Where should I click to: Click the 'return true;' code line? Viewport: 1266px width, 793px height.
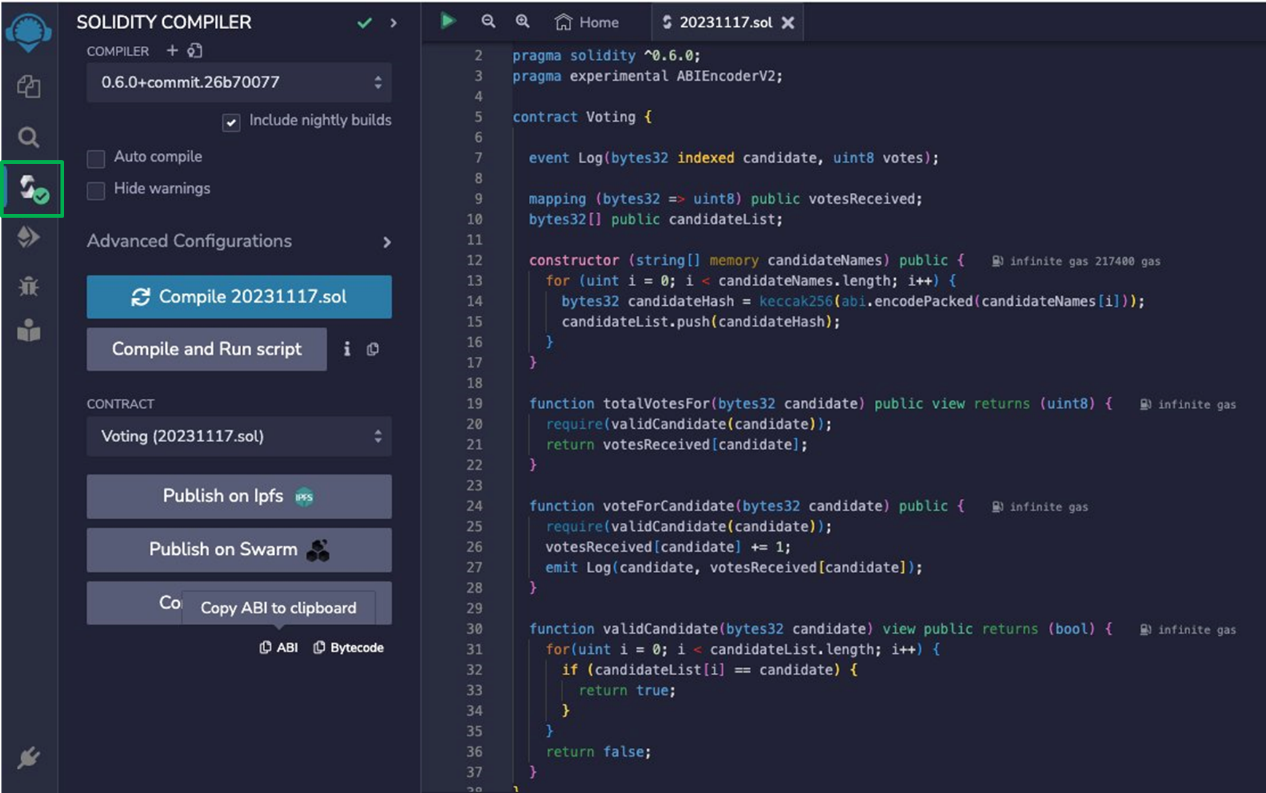[x=627, y=691]
